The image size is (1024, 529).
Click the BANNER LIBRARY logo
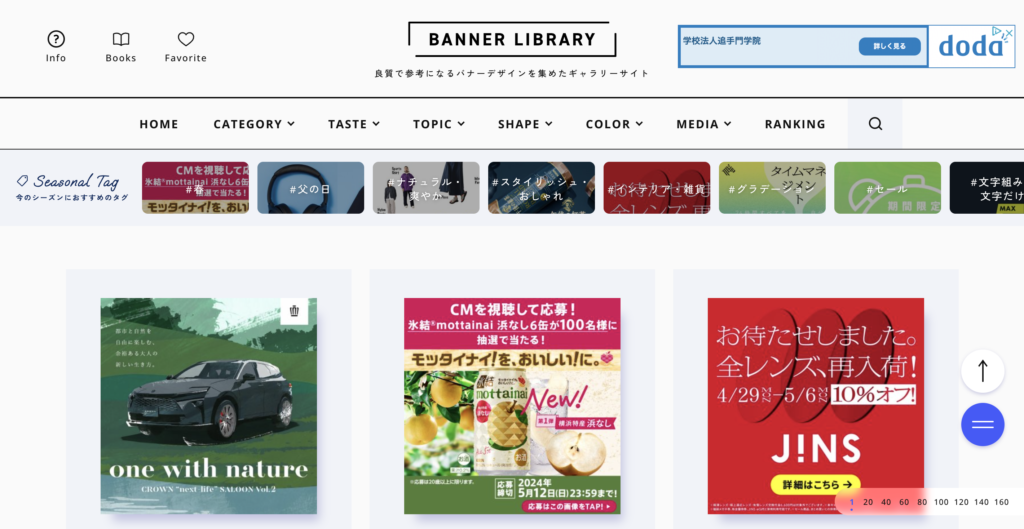pos(512,40)
